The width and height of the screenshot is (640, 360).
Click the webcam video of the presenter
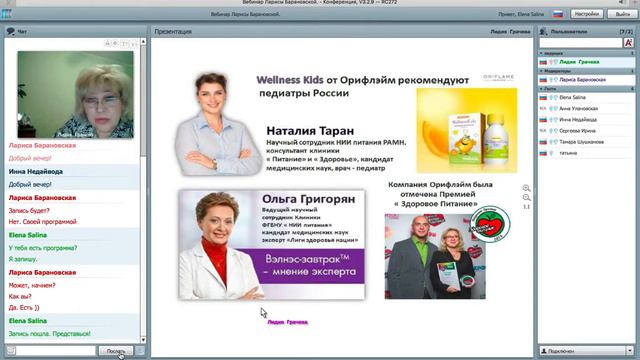pos(76,94)
